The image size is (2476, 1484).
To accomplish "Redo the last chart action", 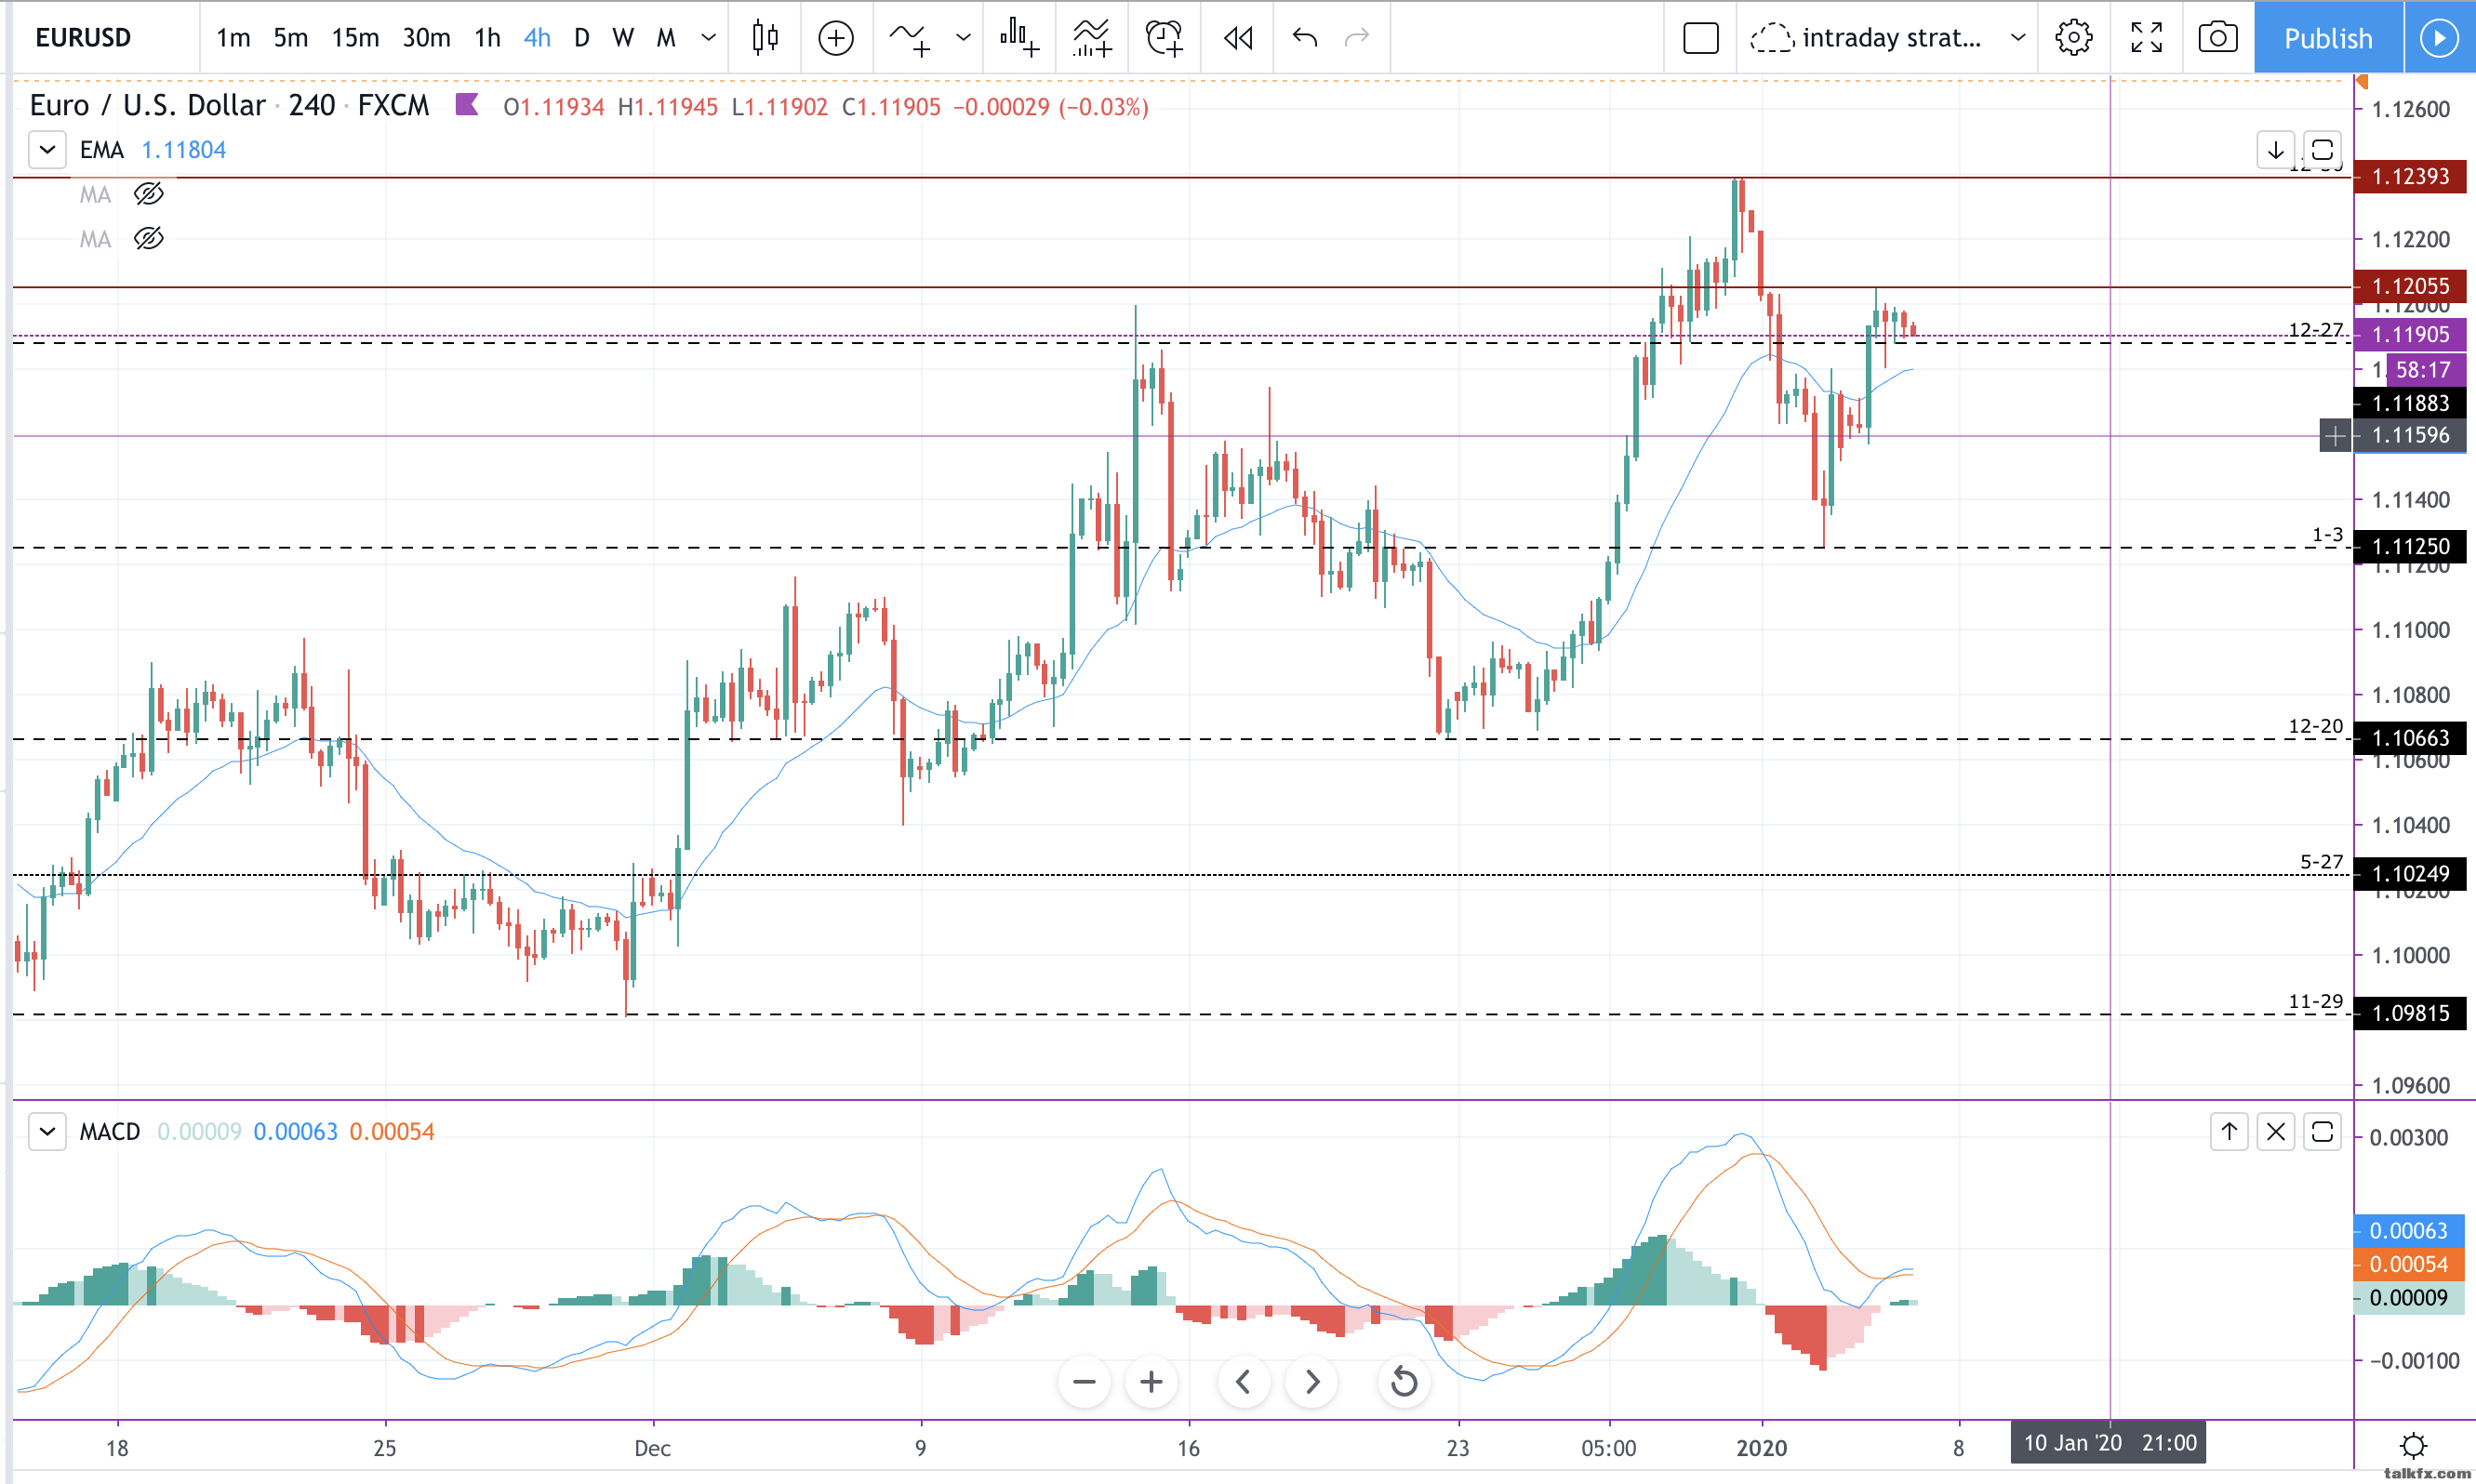I will [1357, 38].
